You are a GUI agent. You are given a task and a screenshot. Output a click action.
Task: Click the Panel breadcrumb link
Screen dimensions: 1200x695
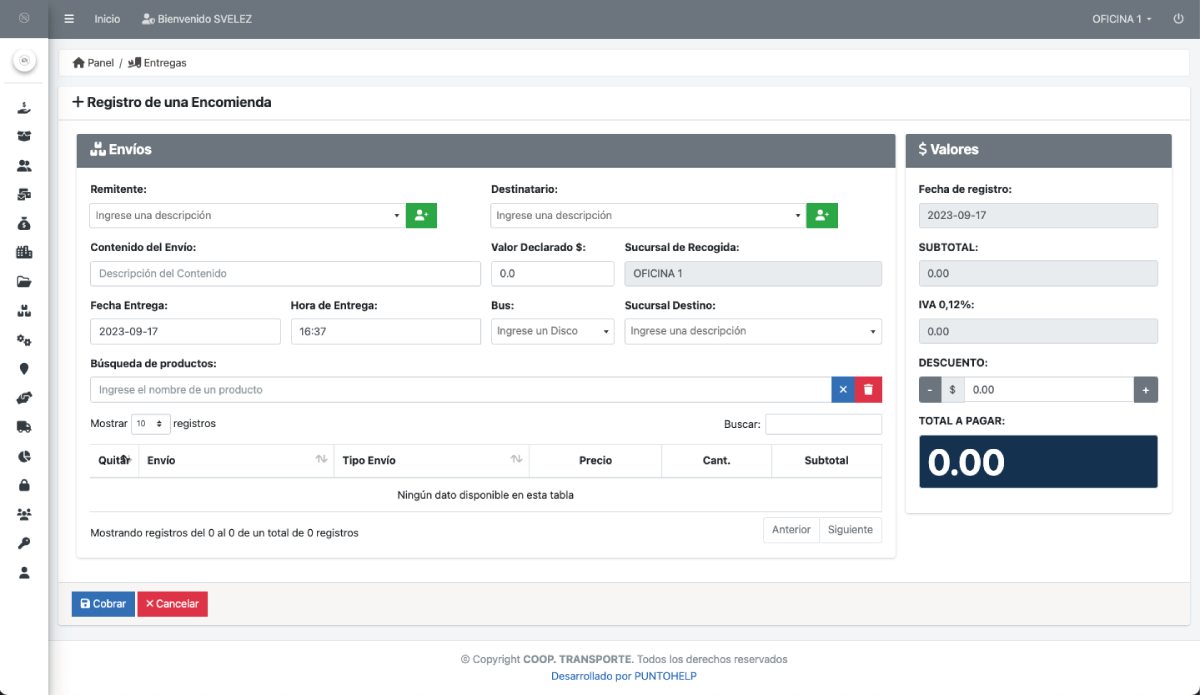pos(94,63)
